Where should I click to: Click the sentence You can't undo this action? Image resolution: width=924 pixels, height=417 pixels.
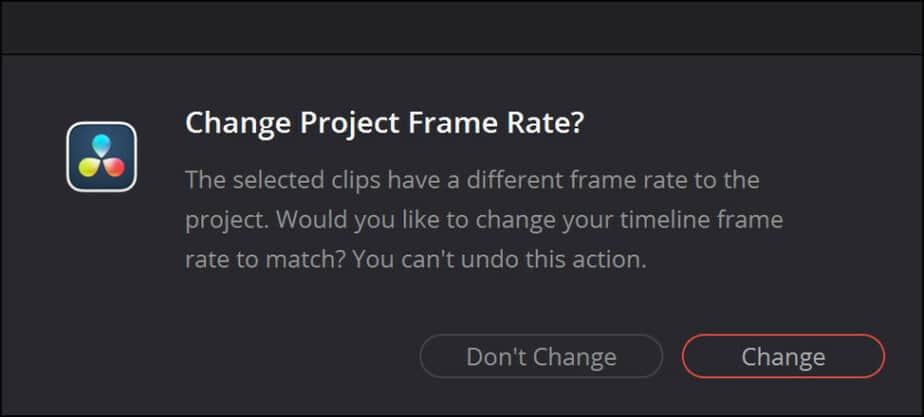[x=499, y=260]
